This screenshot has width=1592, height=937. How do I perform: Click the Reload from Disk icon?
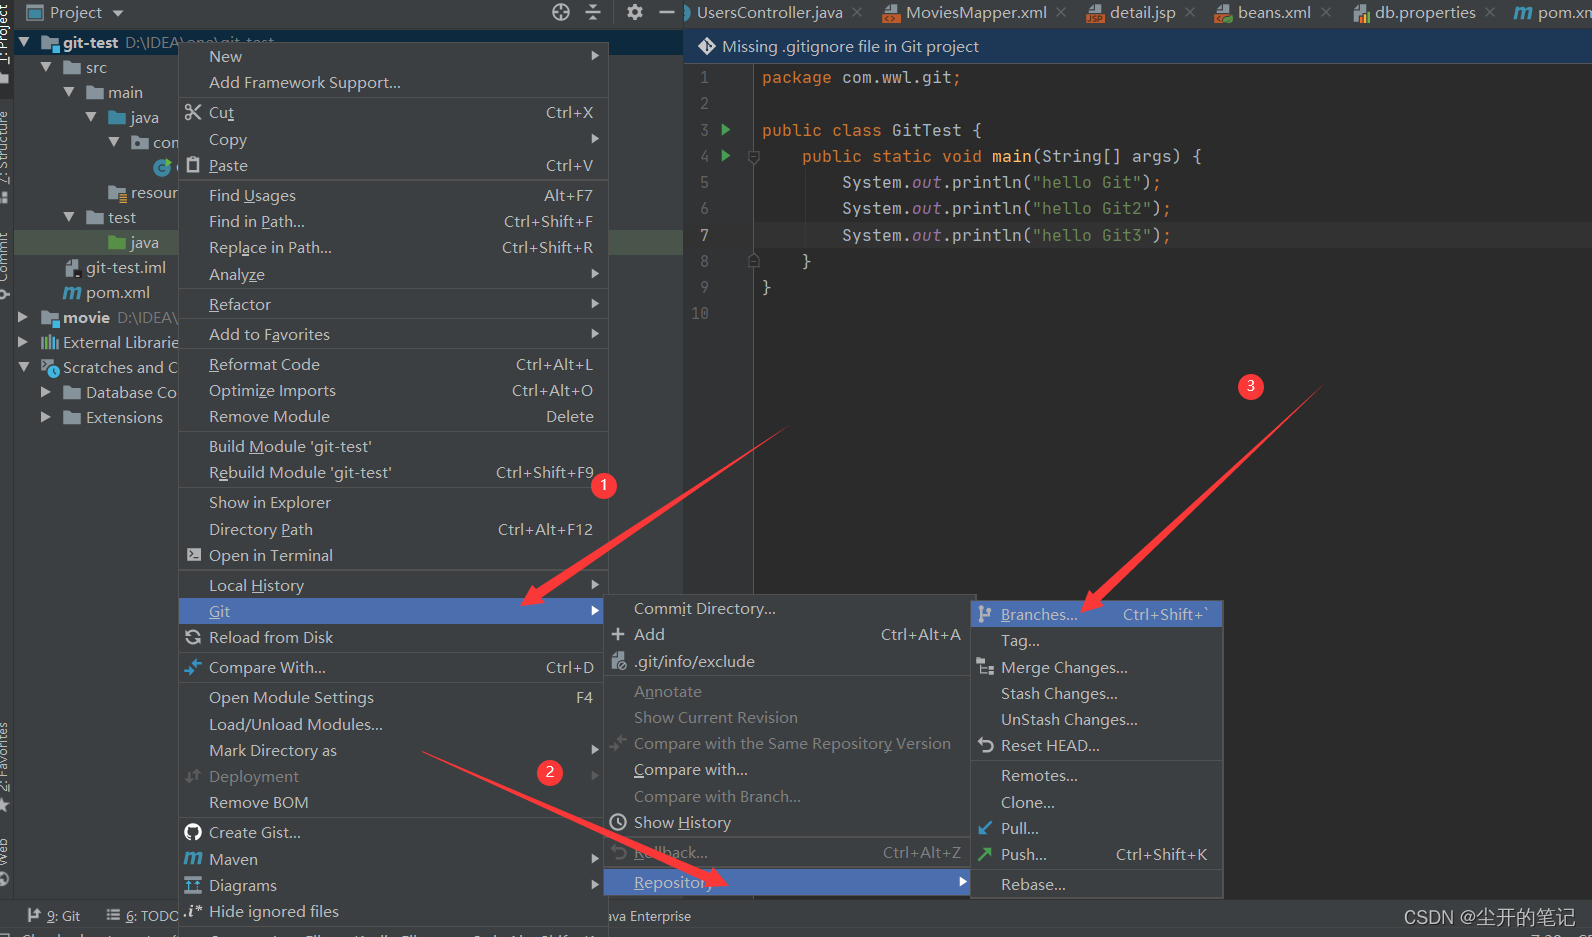tap(193, 637)
